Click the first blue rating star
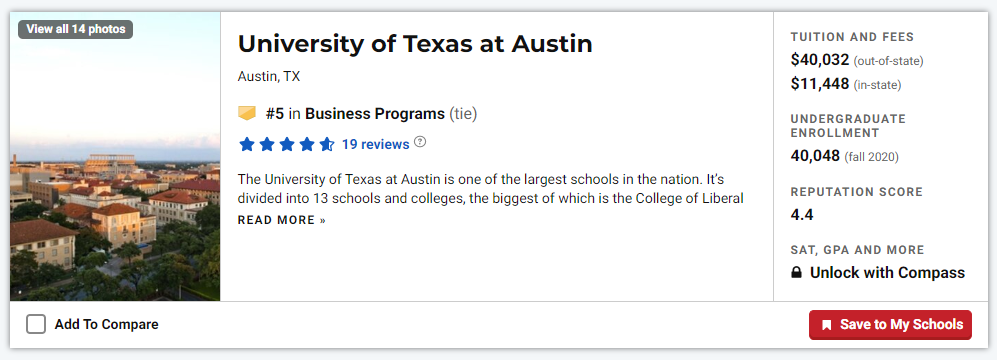The image size is (997, 360). 247,144
